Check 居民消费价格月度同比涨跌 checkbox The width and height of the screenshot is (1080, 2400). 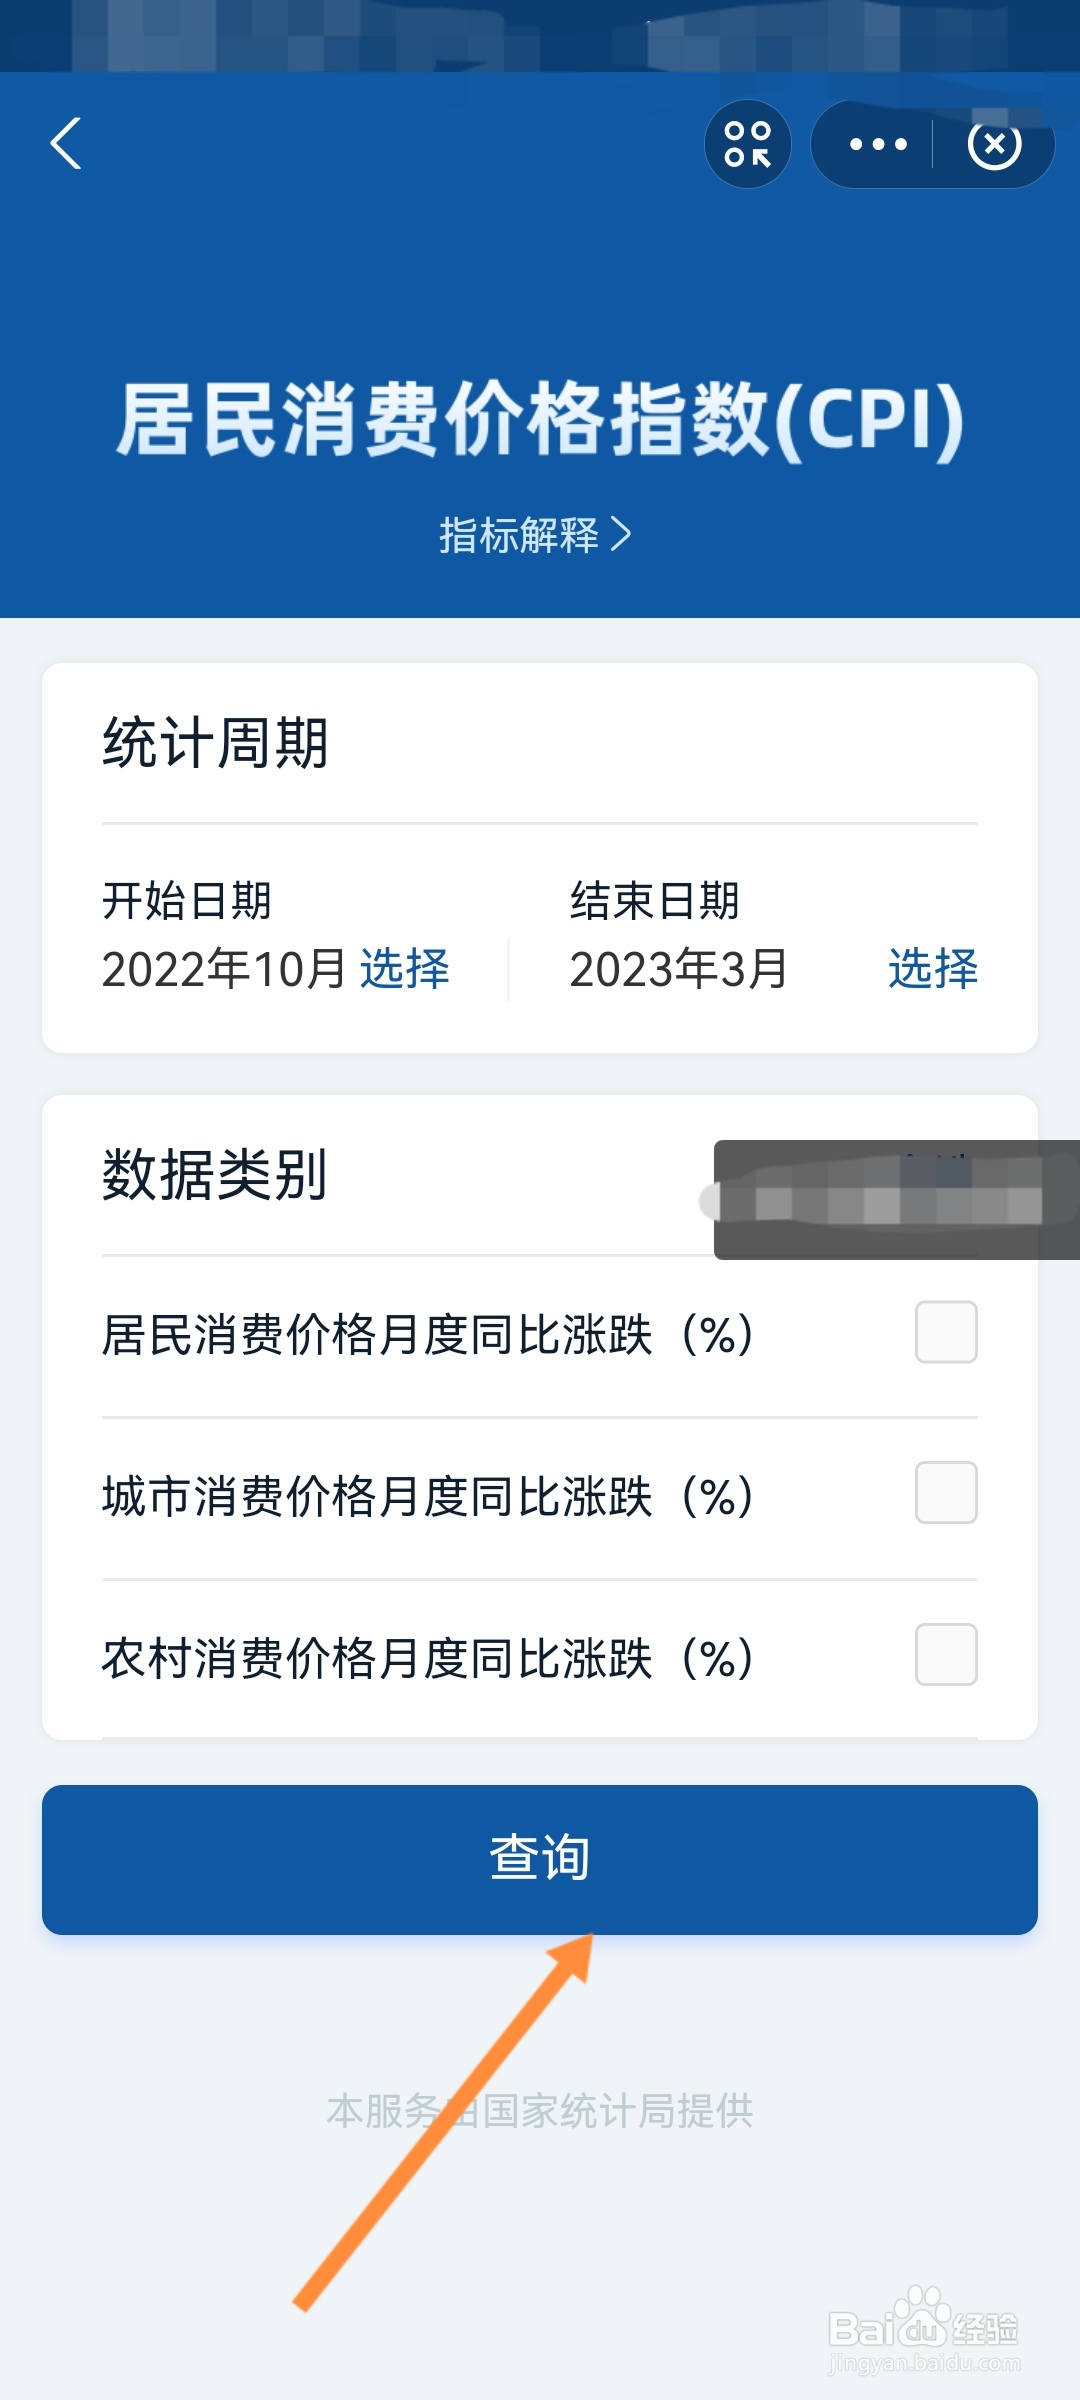tap(946, 1332)
